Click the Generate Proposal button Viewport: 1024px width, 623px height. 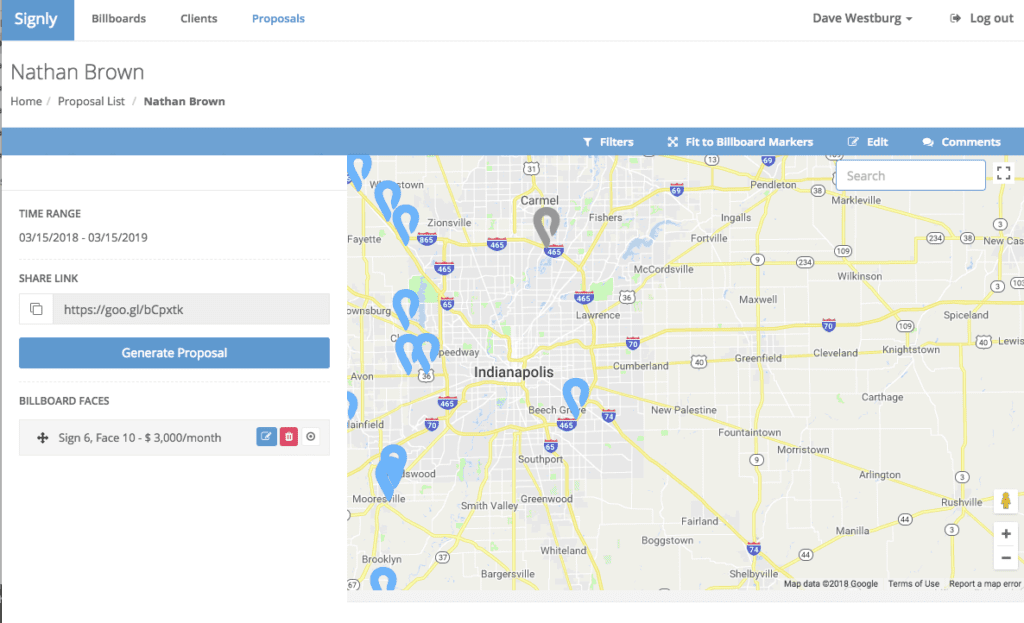click(x=174, y=353)
